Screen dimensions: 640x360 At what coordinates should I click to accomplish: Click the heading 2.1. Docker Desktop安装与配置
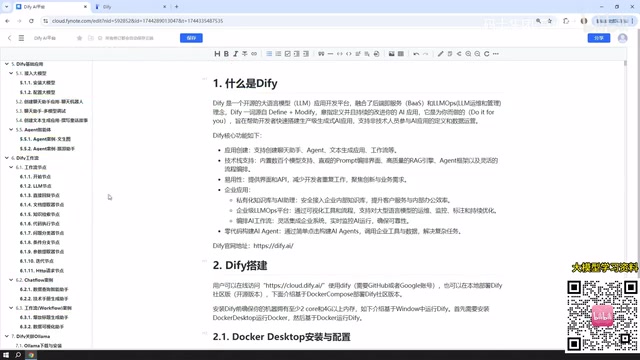tap(282, 337)
